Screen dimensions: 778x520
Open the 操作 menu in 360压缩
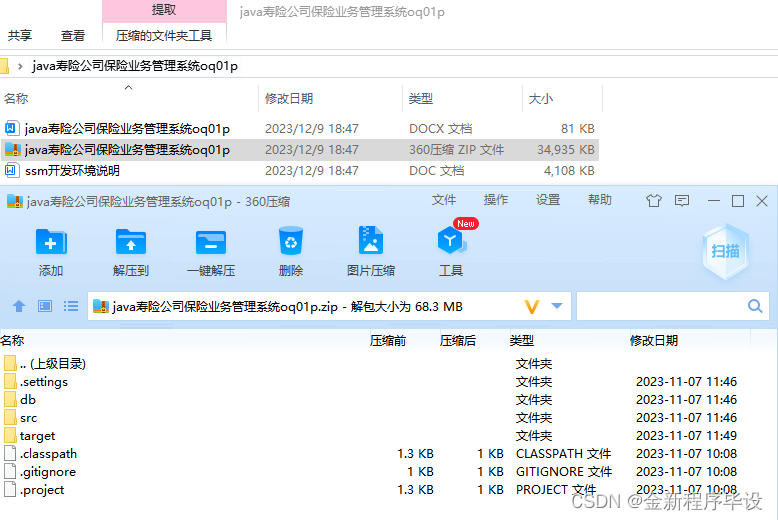pyautogui.click(x=496, y=200)
